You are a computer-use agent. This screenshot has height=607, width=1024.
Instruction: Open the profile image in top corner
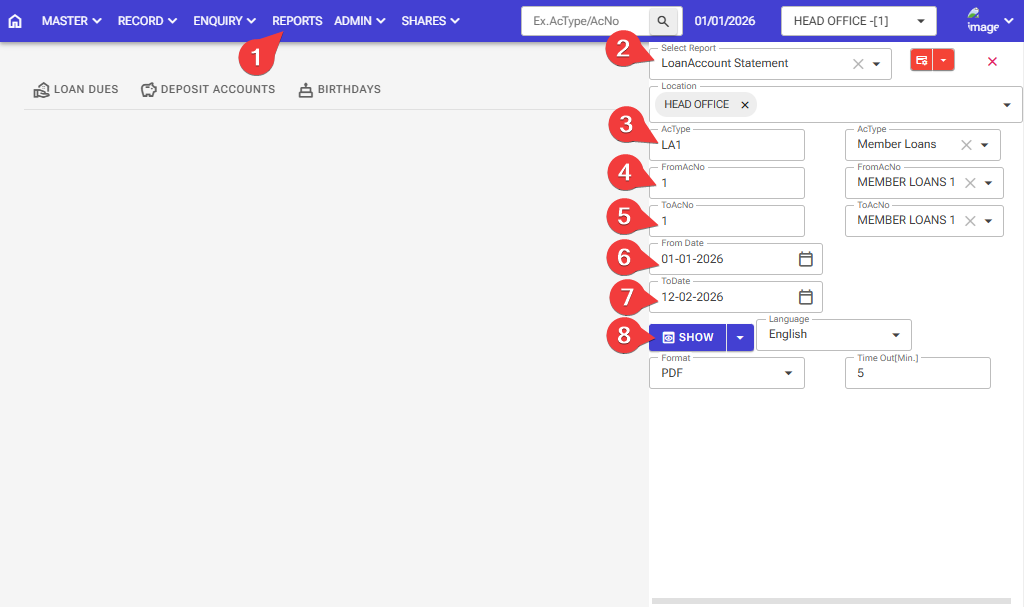tap(982, 21)
